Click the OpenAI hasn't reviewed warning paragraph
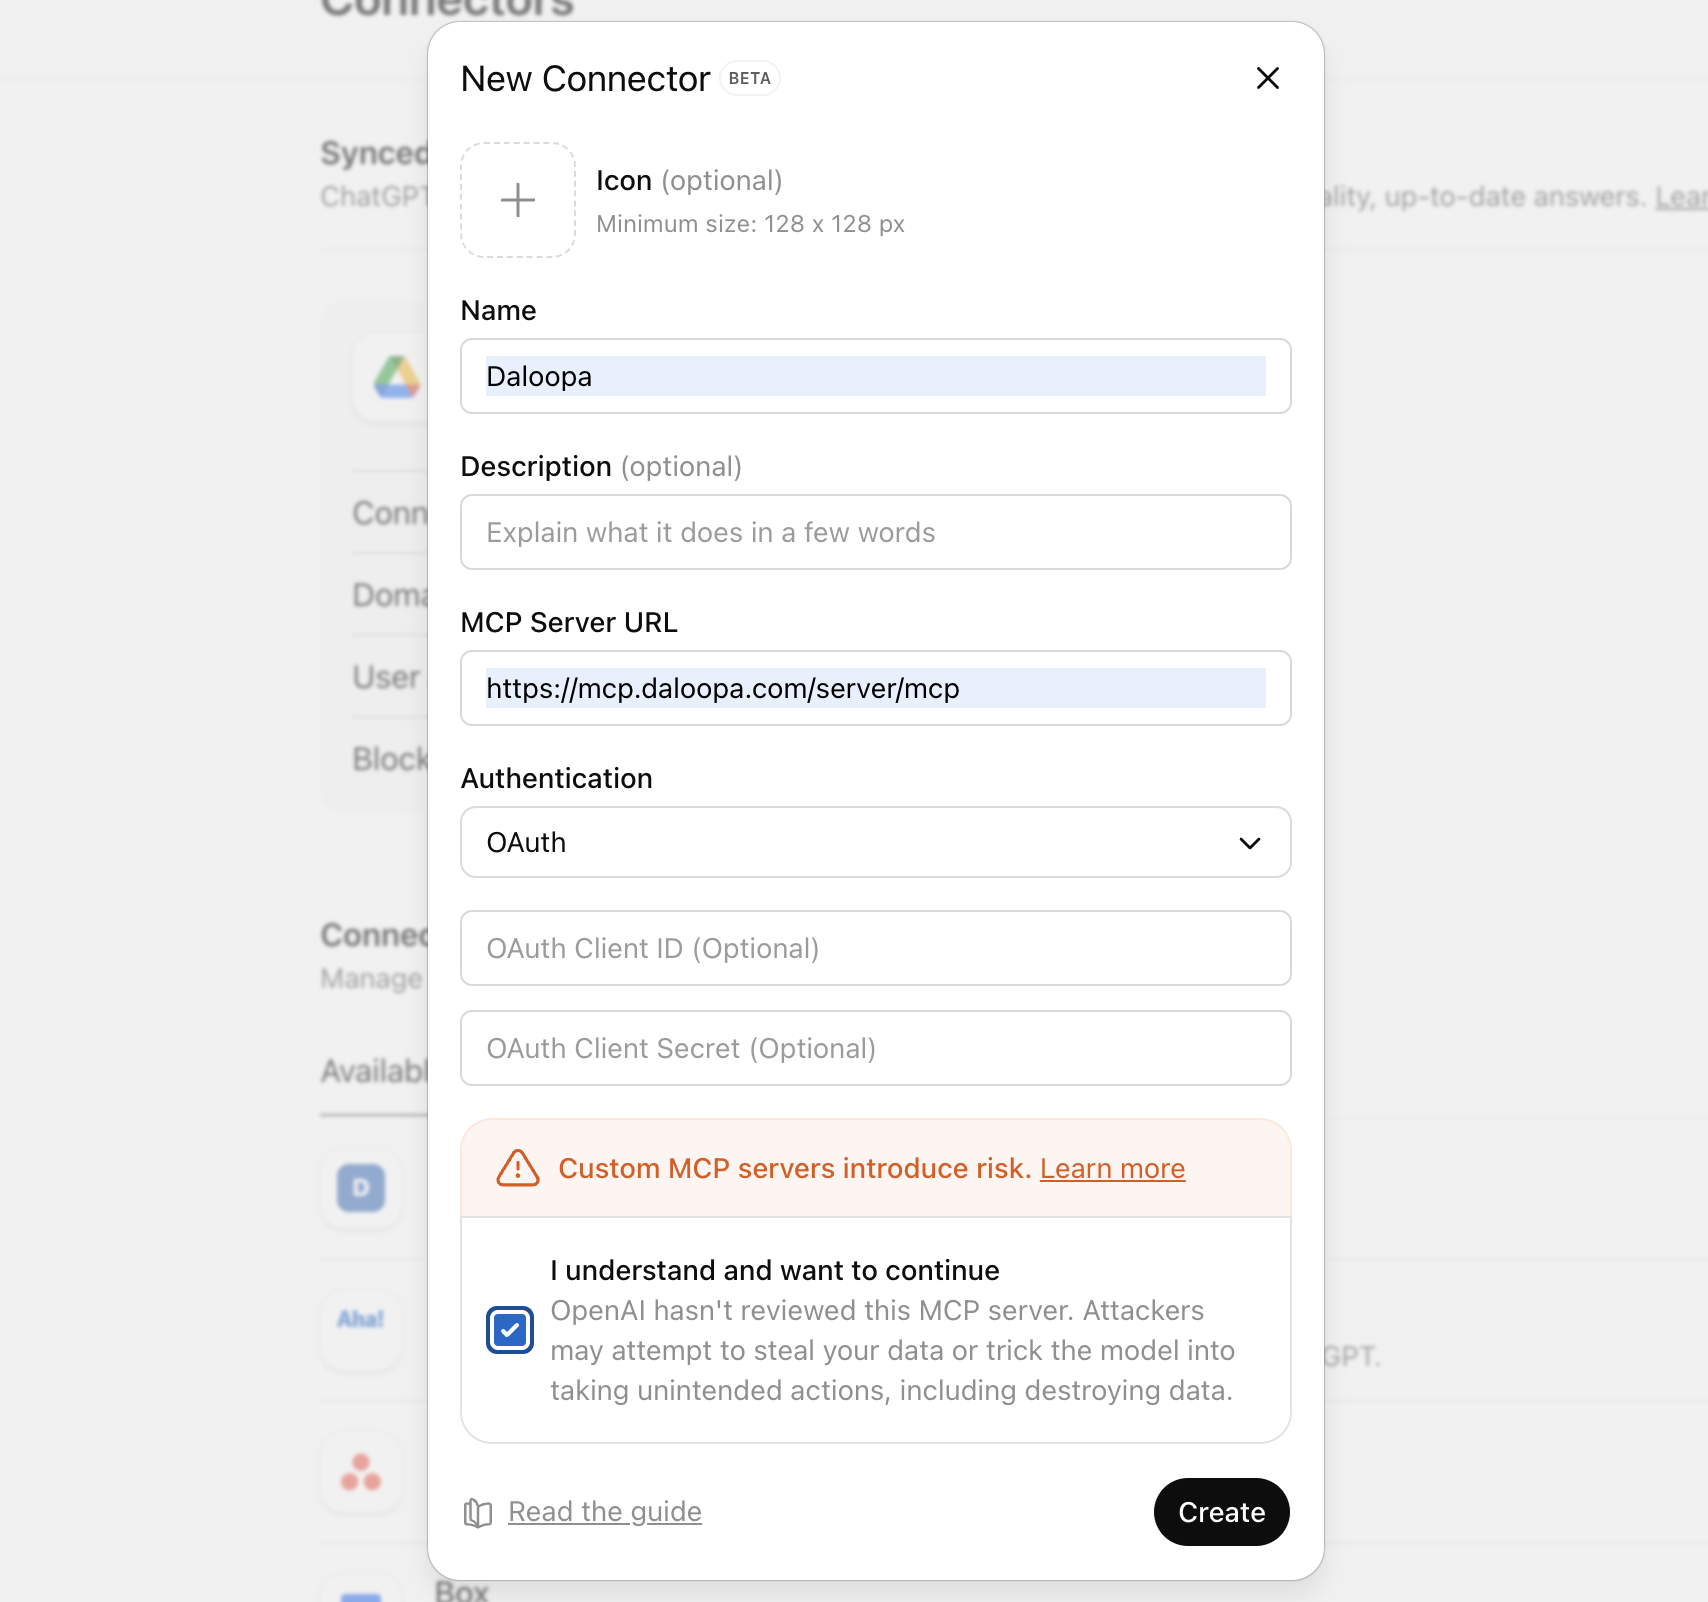This screenshot has width=1708, height=1602. pyautogui.click(x=892, y=1350)
